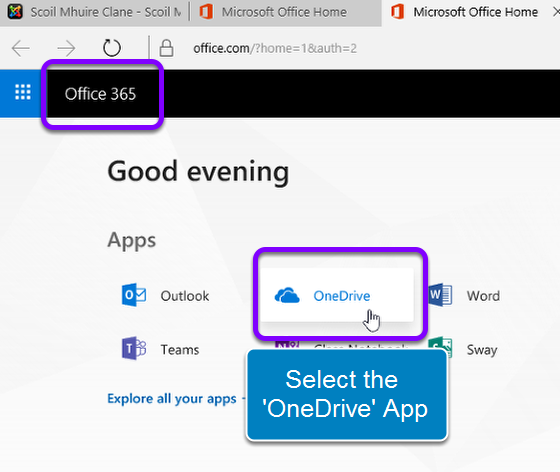Refresh the page with the reload icon
The height and width of the screenshot is (472, 560).
point(112,48)
